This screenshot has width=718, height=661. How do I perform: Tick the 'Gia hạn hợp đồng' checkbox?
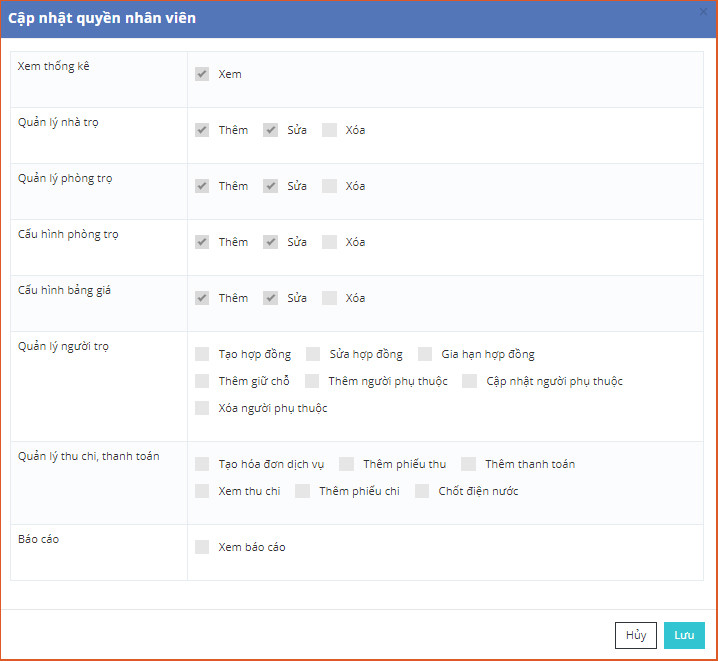tap(425, 354)
